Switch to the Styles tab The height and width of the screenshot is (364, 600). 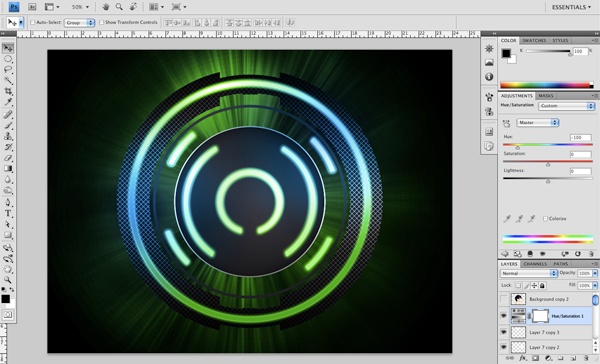tap(560, 41)
